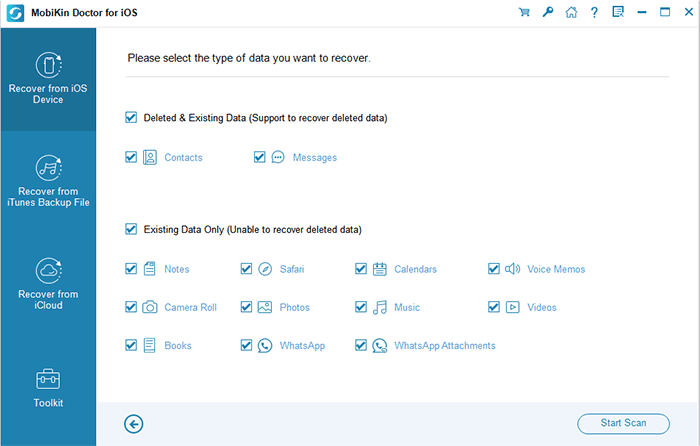Uncheck the Voice Memos checkbox
Screen dimensions: 700x446
(x=494, y=269)
